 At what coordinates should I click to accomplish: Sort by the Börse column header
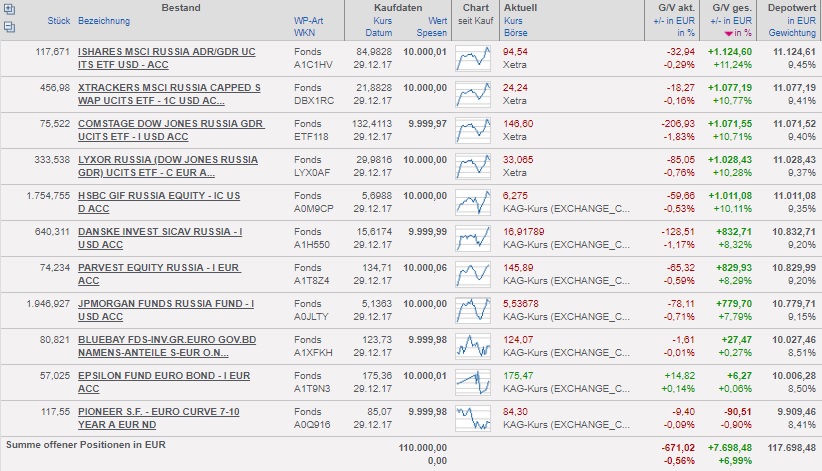coord(516,32)
